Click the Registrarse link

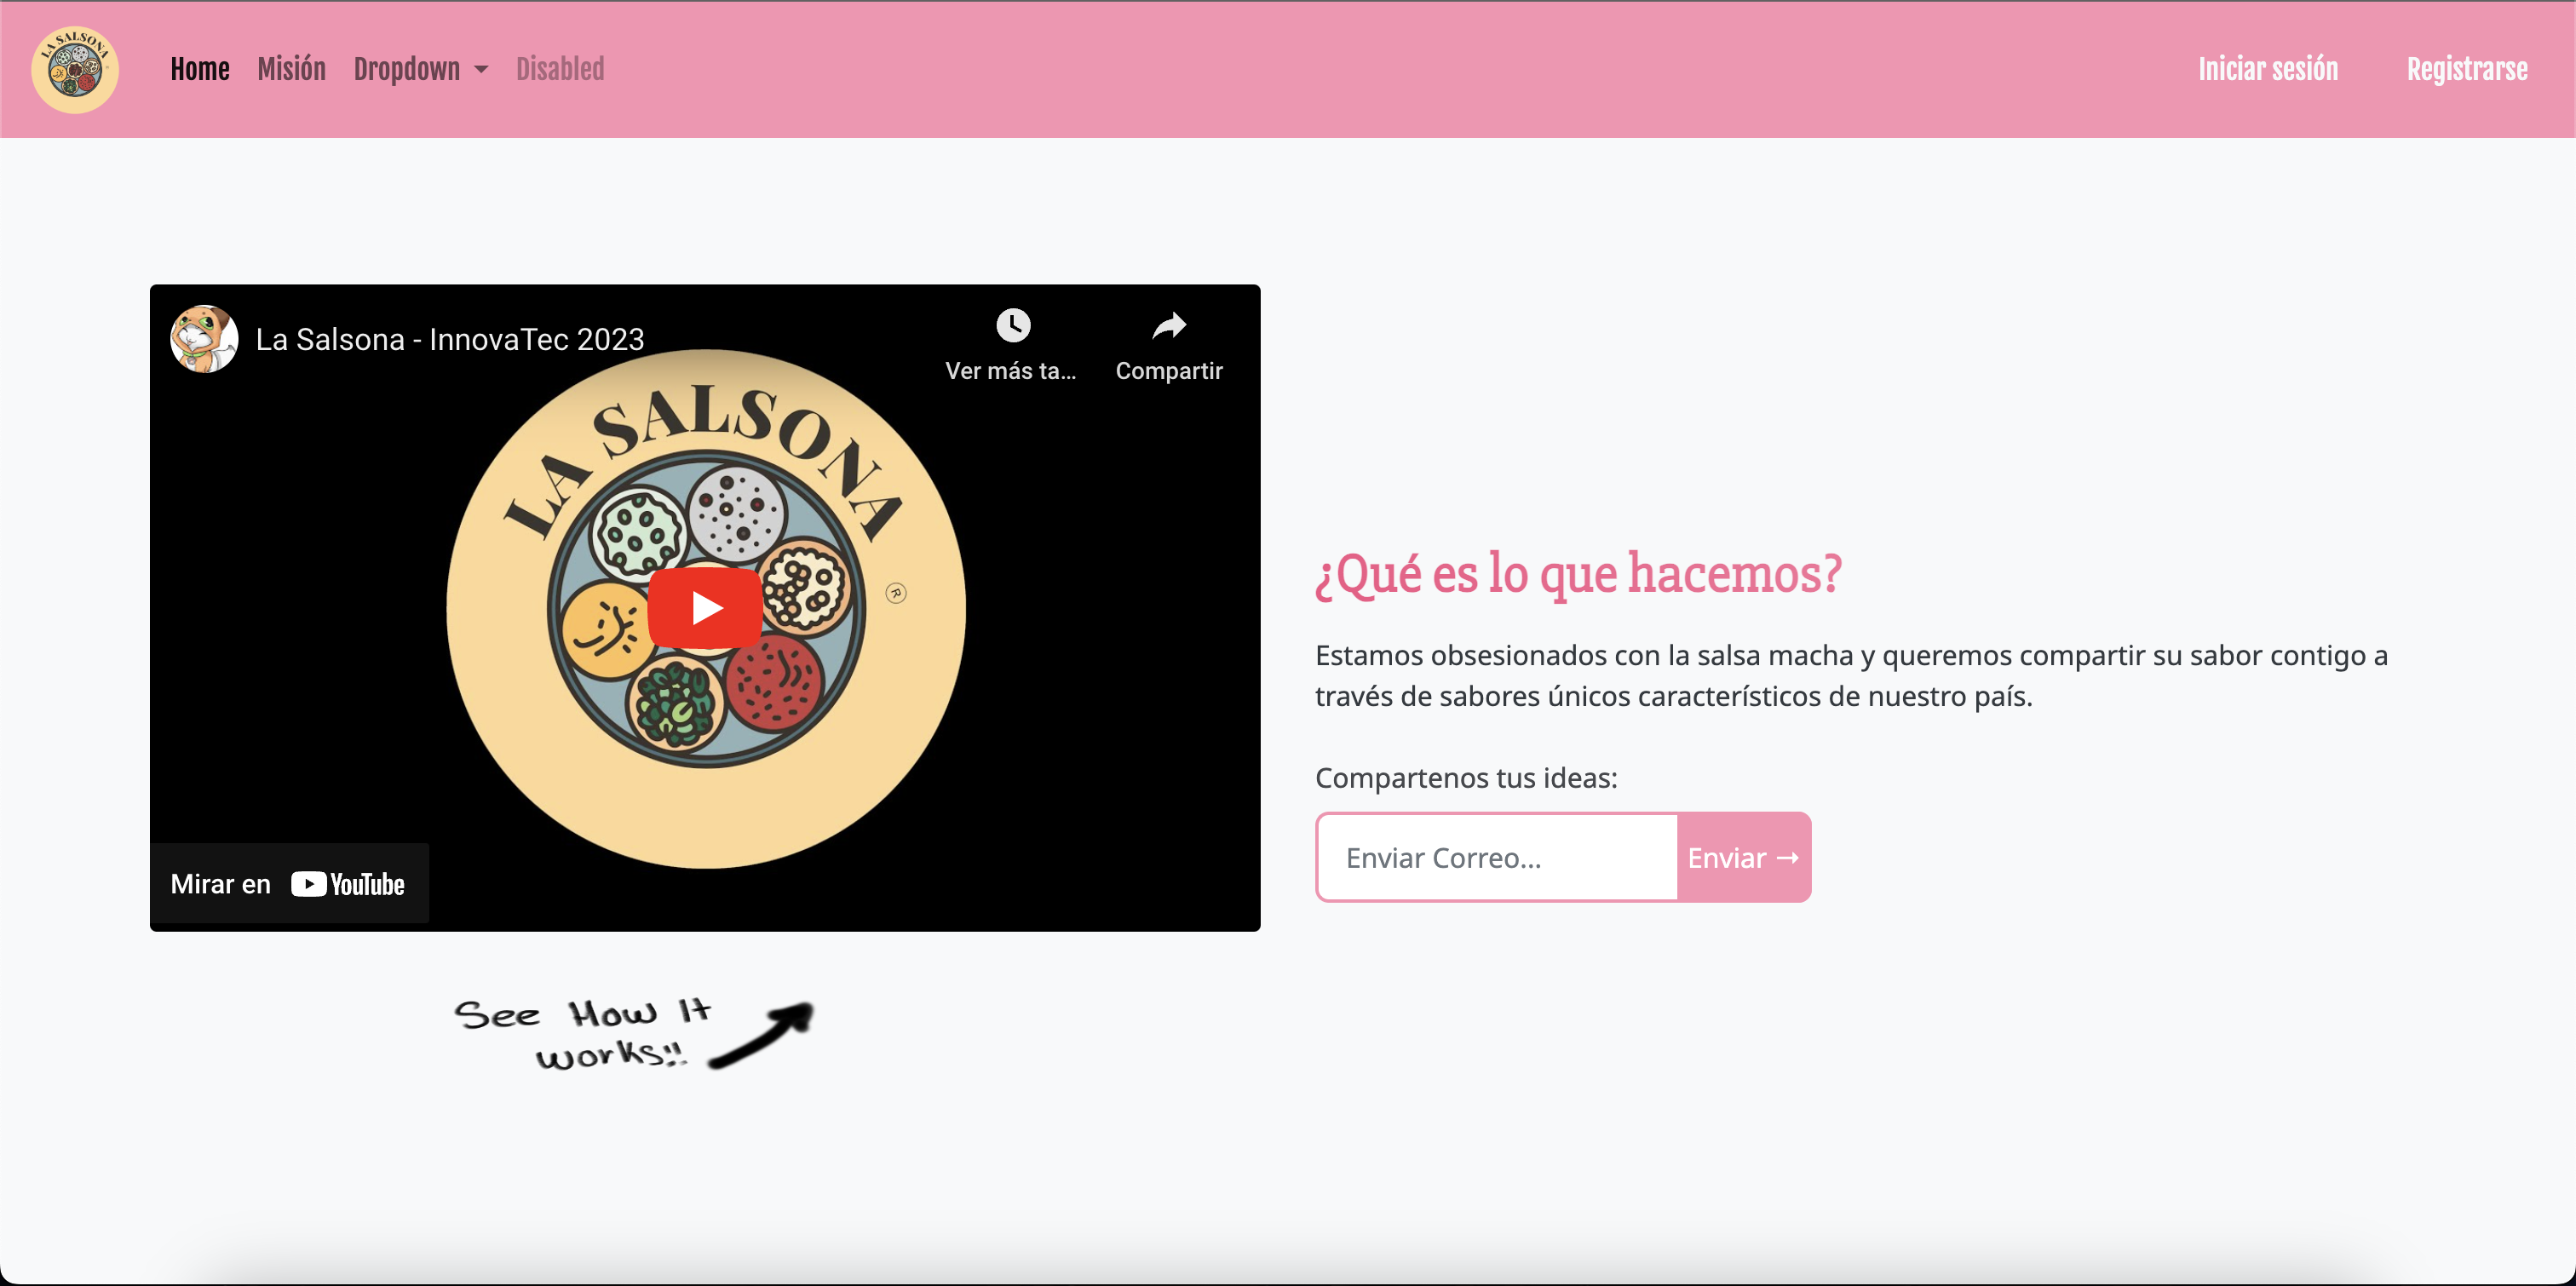click(2466, 69)
